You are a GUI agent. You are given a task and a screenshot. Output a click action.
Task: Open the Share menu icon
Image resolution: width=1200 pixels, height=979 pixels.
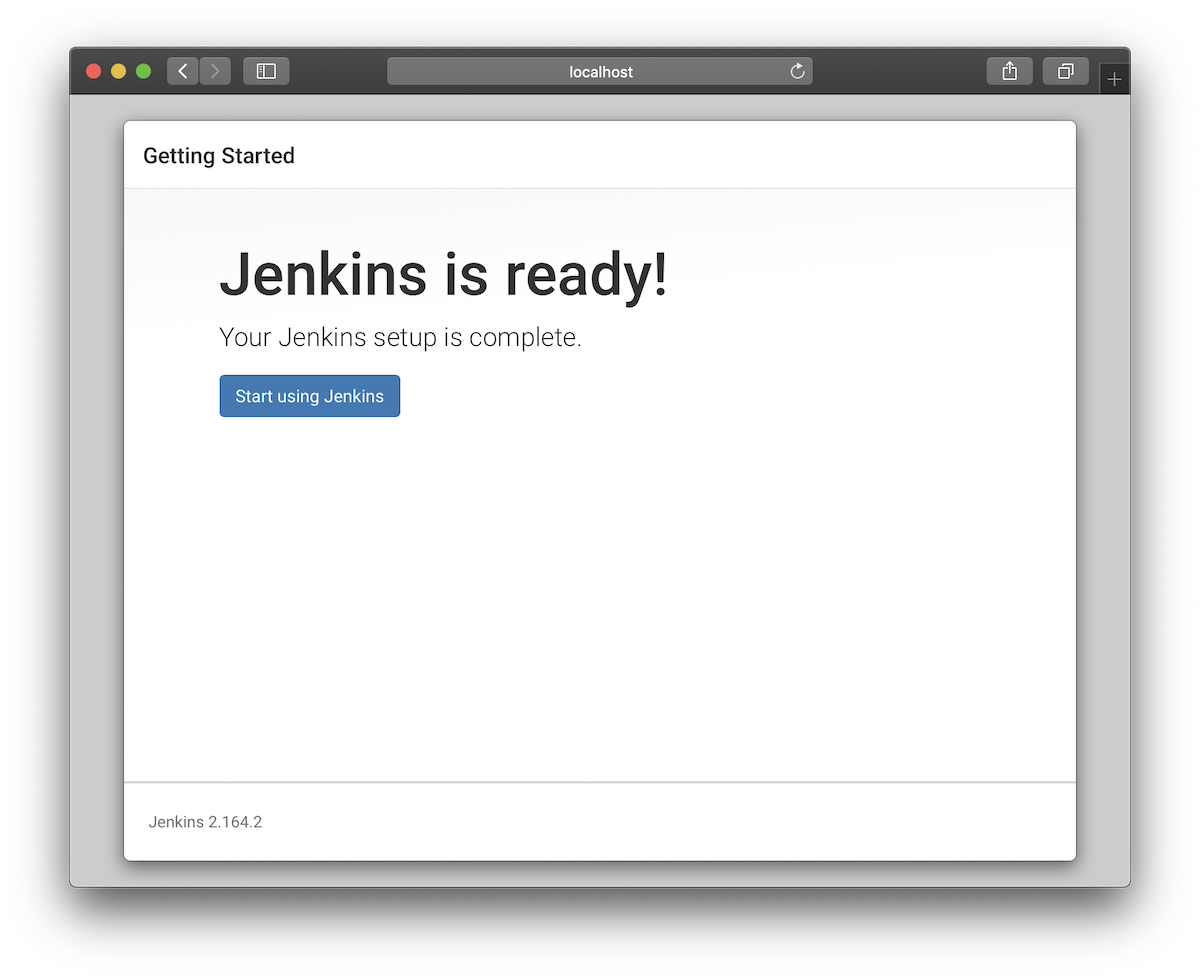[1010, 71]
